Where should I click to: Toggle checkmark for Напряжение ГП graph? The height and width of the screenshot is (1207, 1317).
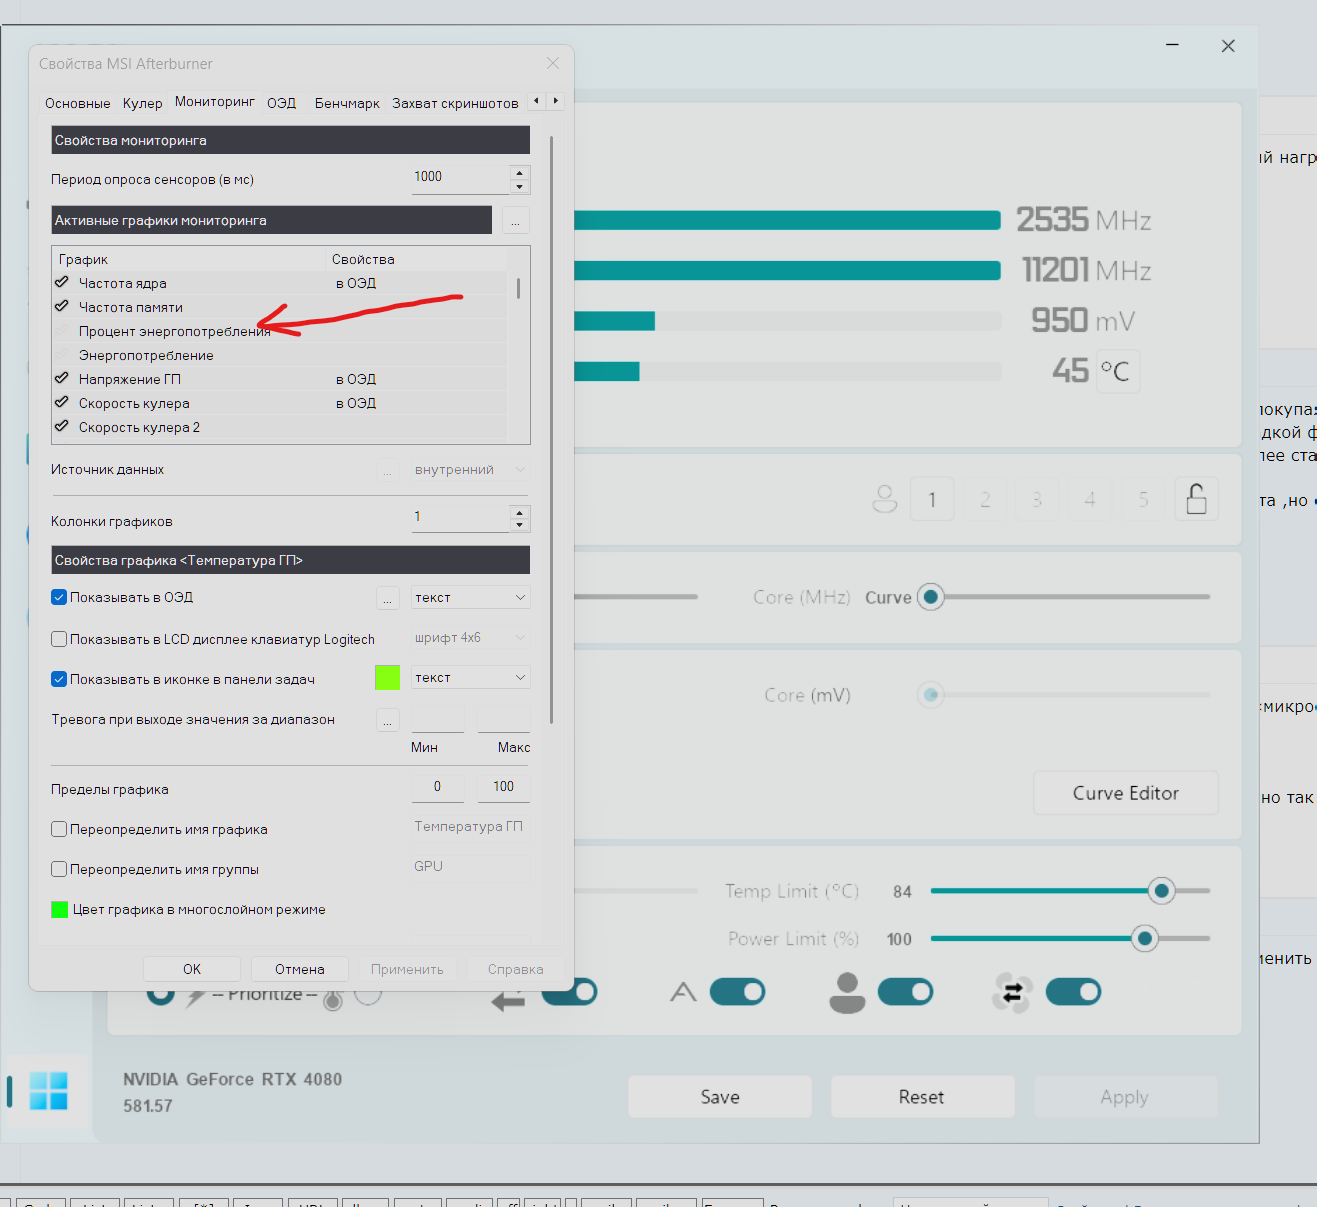click(62, 379)
